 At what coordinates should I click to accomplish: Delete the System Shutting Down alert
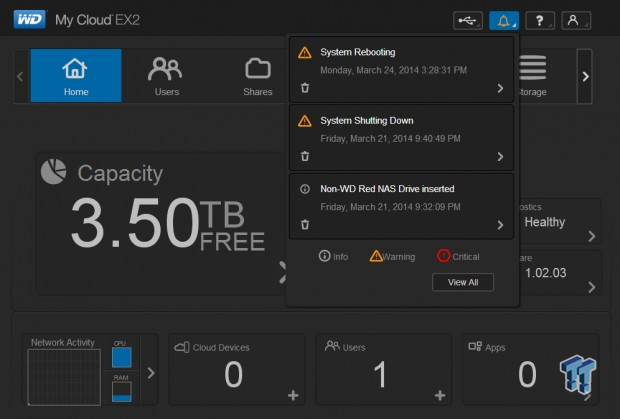[x=305, y=156]
